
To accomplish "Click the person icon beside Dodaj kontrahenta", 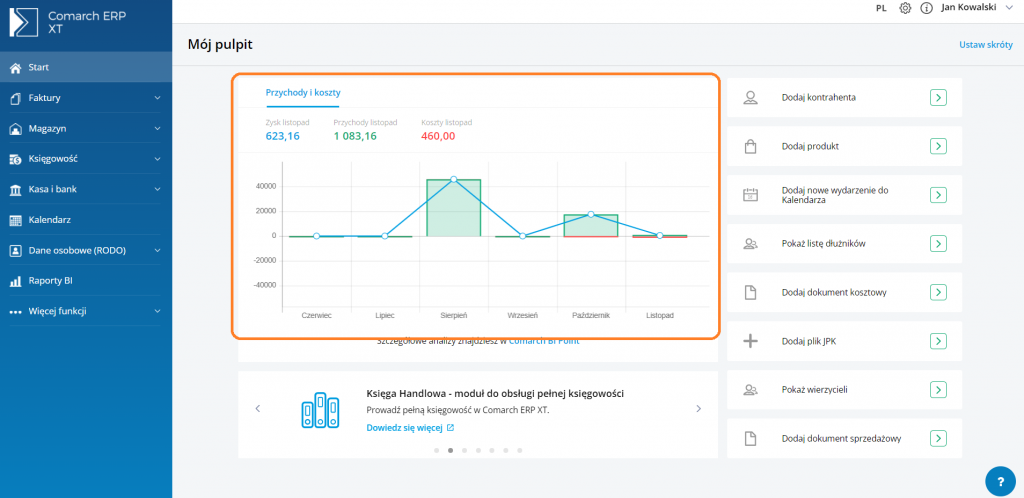I will pyautogui.click(x=750, y=98).
